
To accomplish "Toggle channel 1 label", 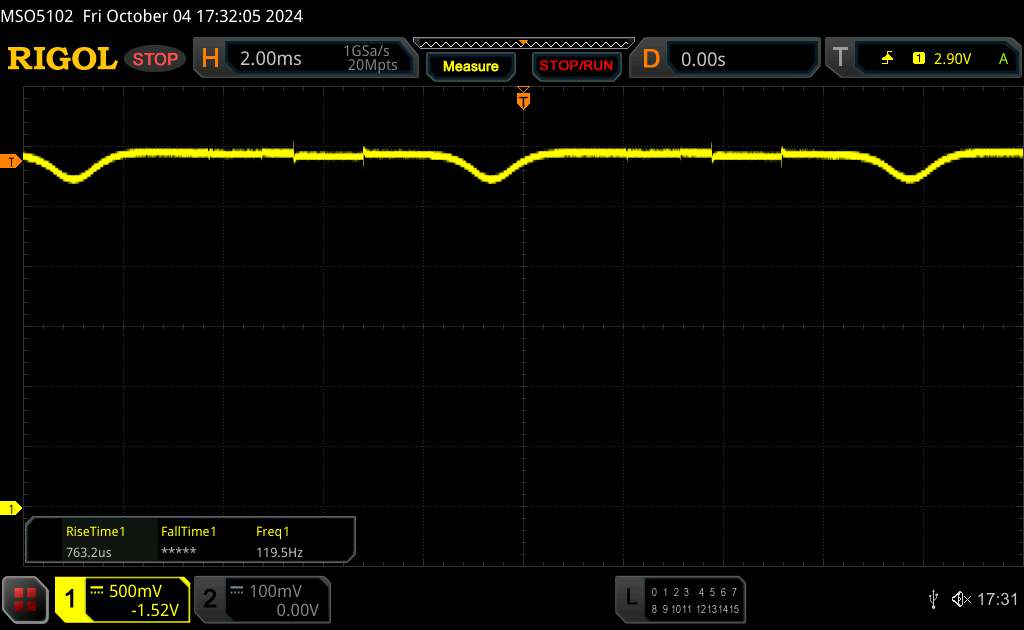I will [x=70, y=599].
